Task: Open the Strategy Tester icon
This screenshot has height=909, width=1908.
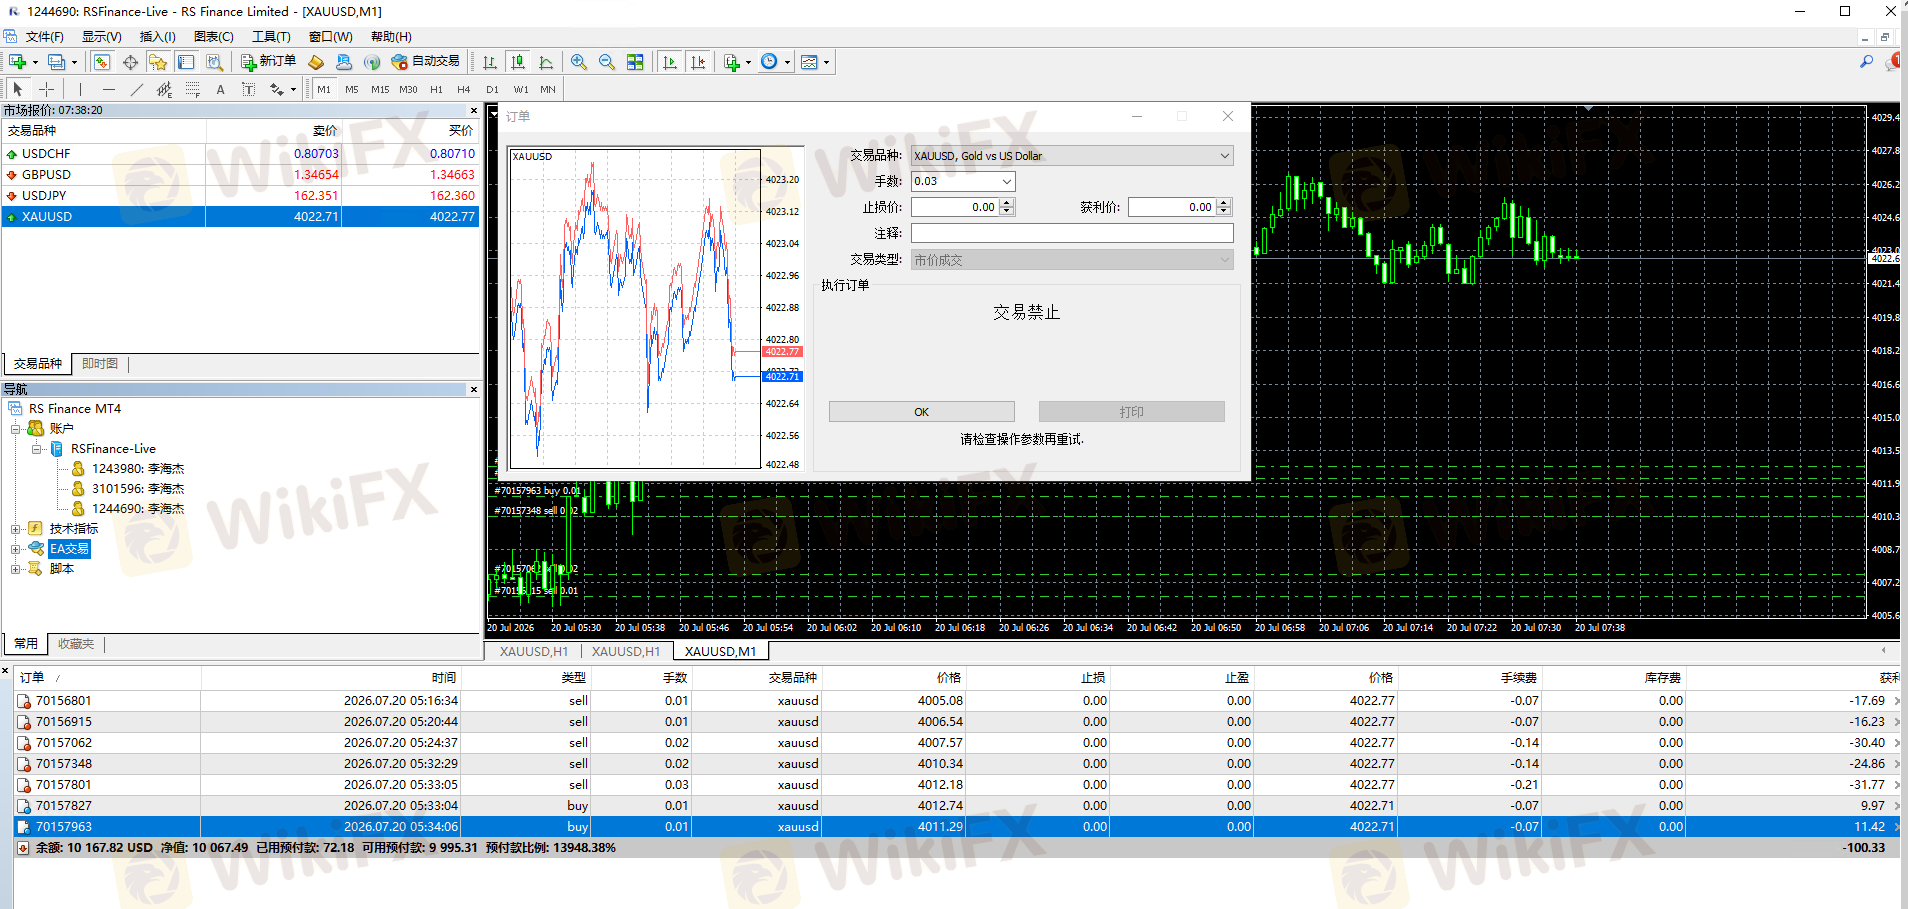Action: 214,62
